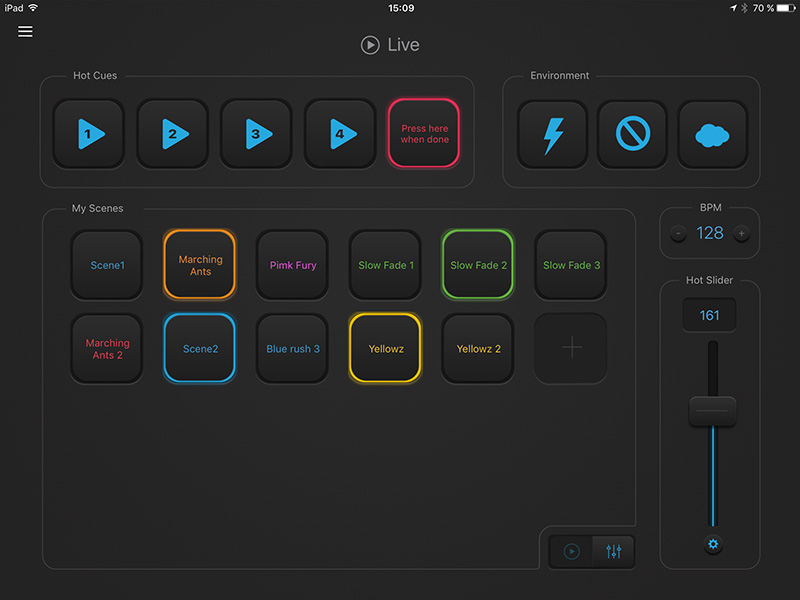Viewport: 800px width, 600px height.
Task: Add a new scene with plus tile
Action: (571, 349)
